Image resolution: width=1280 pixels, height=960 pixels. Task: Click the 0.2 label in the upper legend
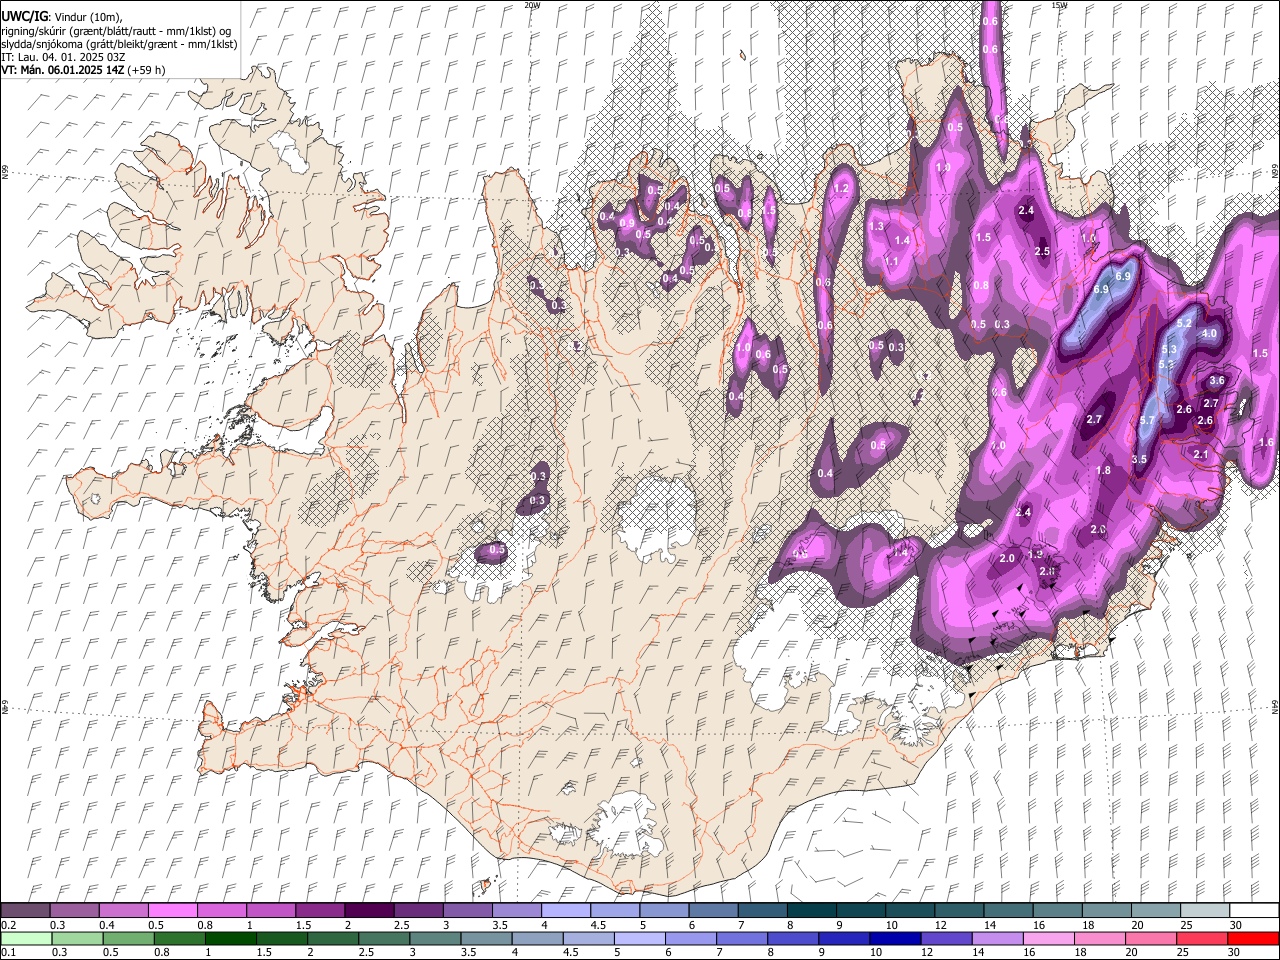pos(8,925)
